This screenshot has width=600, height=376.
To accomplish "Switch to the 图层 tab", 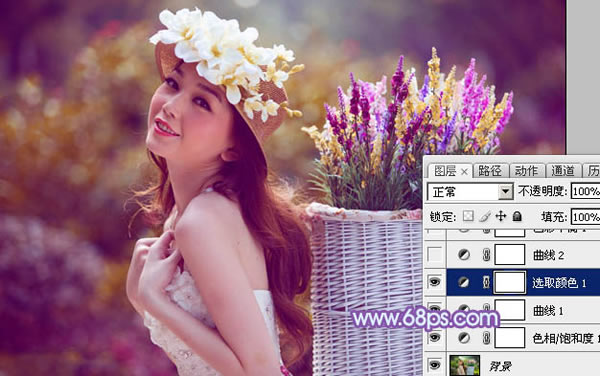I will click(x=445, y=171).
